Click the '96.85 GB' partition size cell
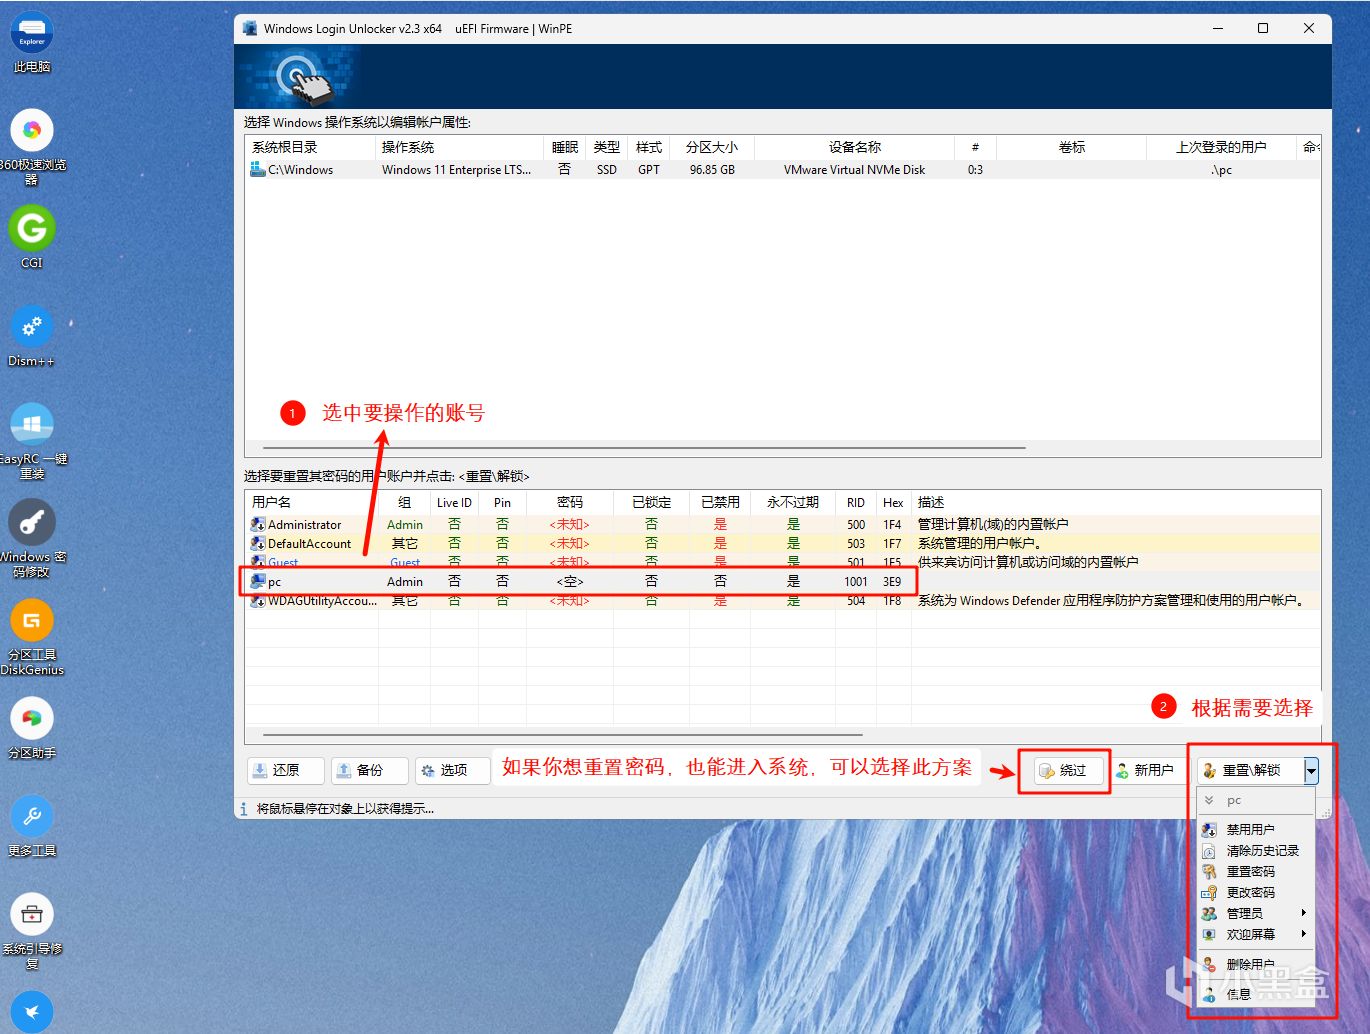The height and width of the screenshot is (1034, 1370). tap(712, 170)
